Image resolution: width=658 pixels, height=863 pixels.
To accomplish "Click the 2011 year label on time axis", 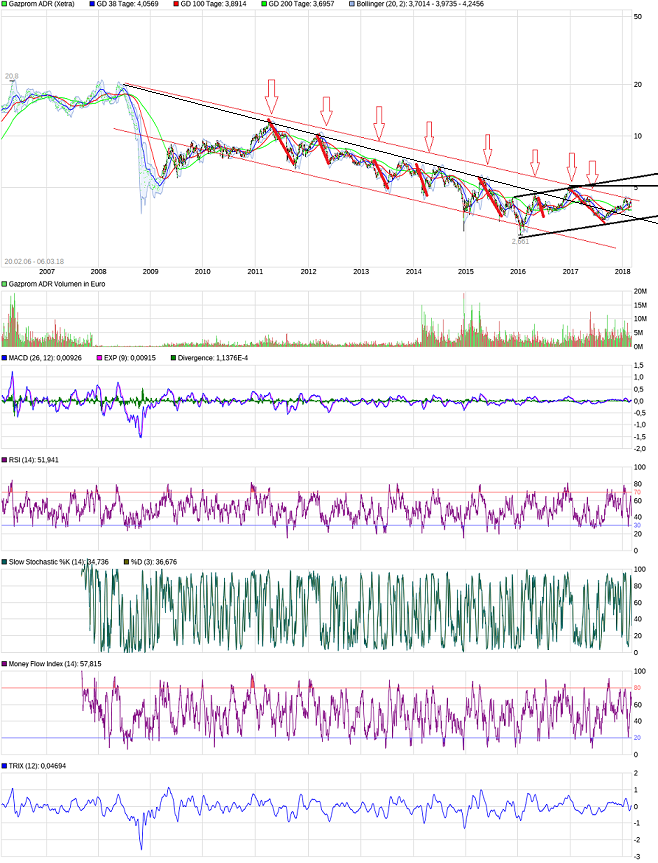I will pyautogui.click(x=255, y=271).
